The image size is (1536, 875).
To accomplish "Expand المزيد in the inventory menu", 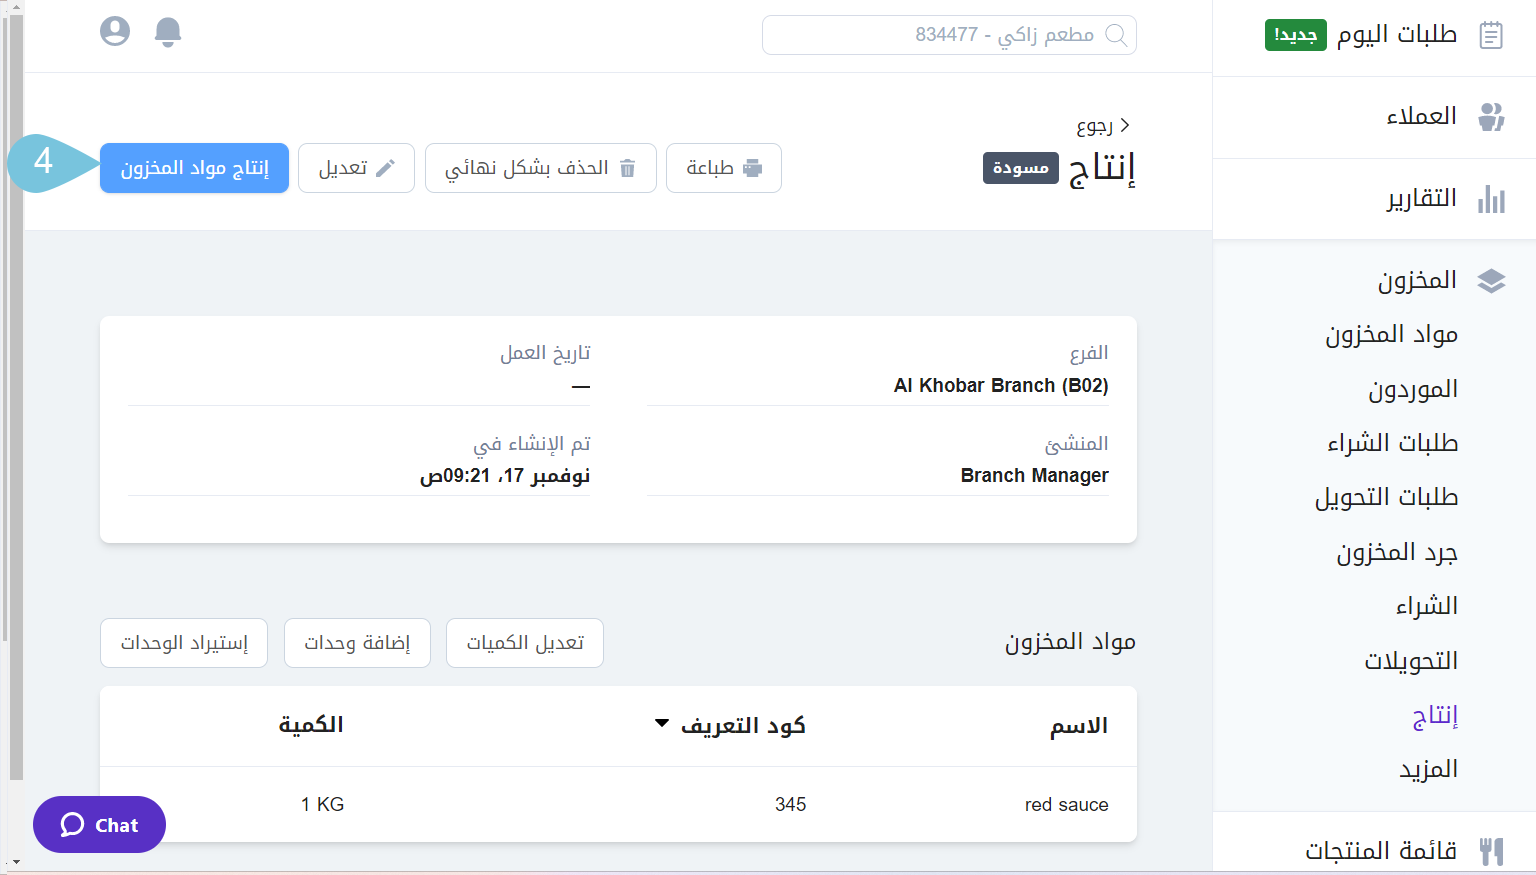I will pos(1428,769).
